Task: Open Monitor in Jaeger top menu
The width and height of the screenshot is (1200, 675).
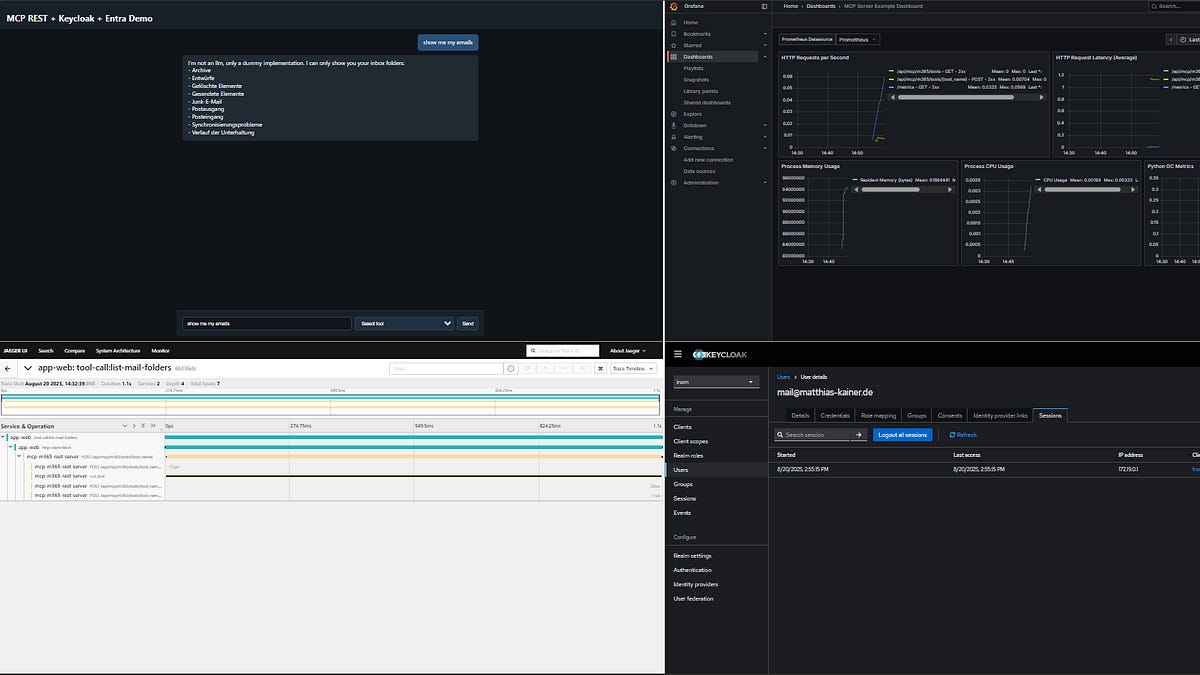Action: 160,350
